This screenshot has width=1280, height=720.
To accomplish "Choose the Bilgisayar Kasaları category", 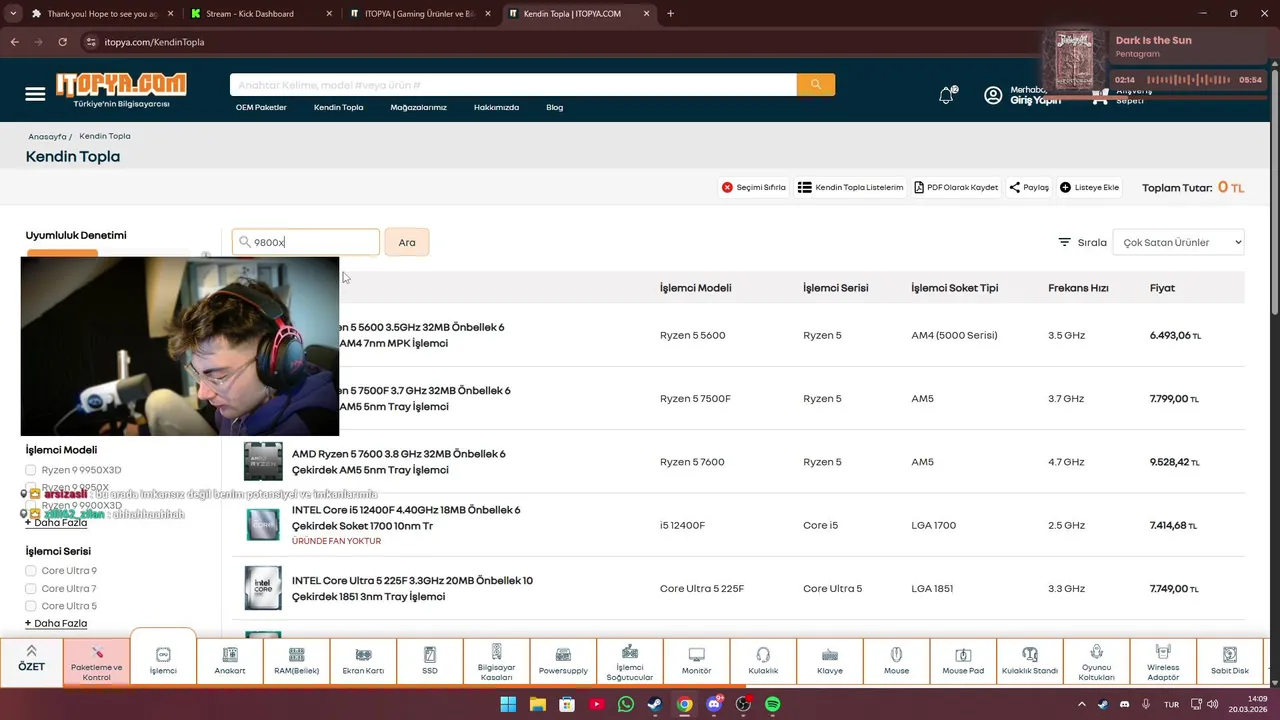I will click(496, 662).
